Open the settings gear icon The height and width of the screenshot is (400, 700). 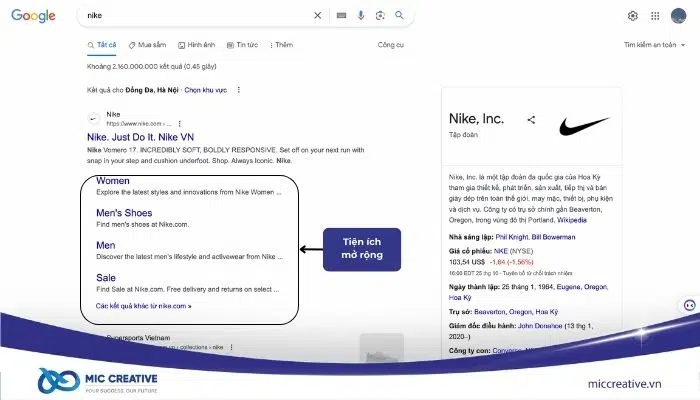point(633,16)
